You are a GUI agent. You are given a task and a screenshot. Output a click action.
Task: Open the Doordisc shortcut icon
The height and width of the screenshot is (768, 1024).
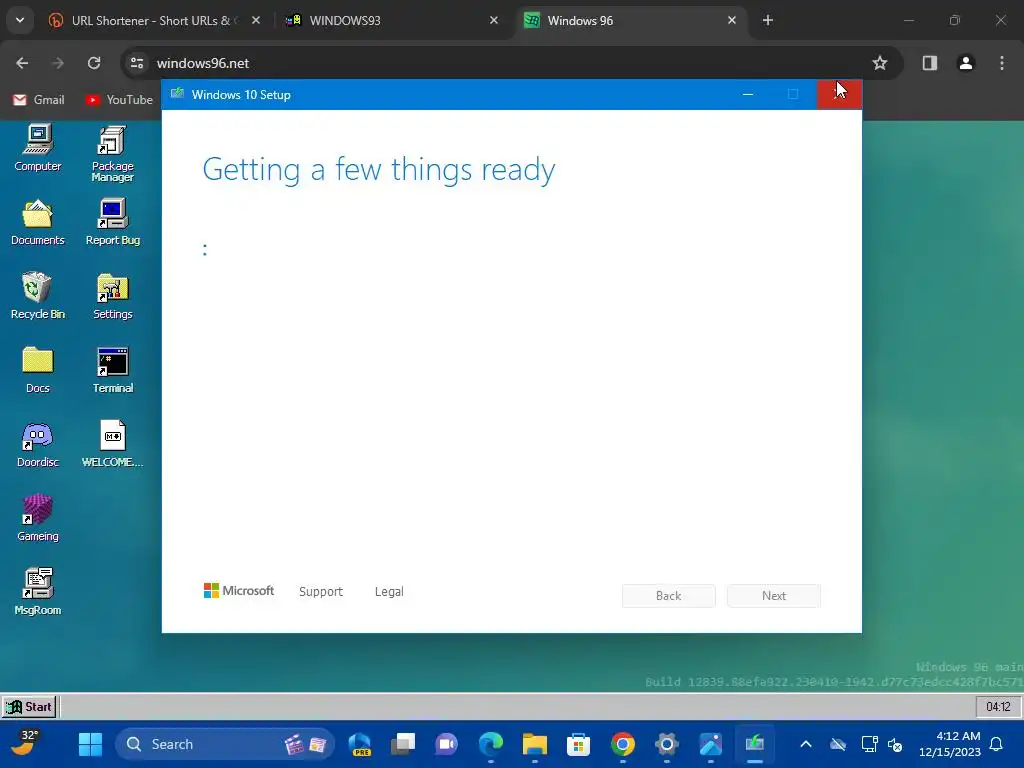click(37, 444)
